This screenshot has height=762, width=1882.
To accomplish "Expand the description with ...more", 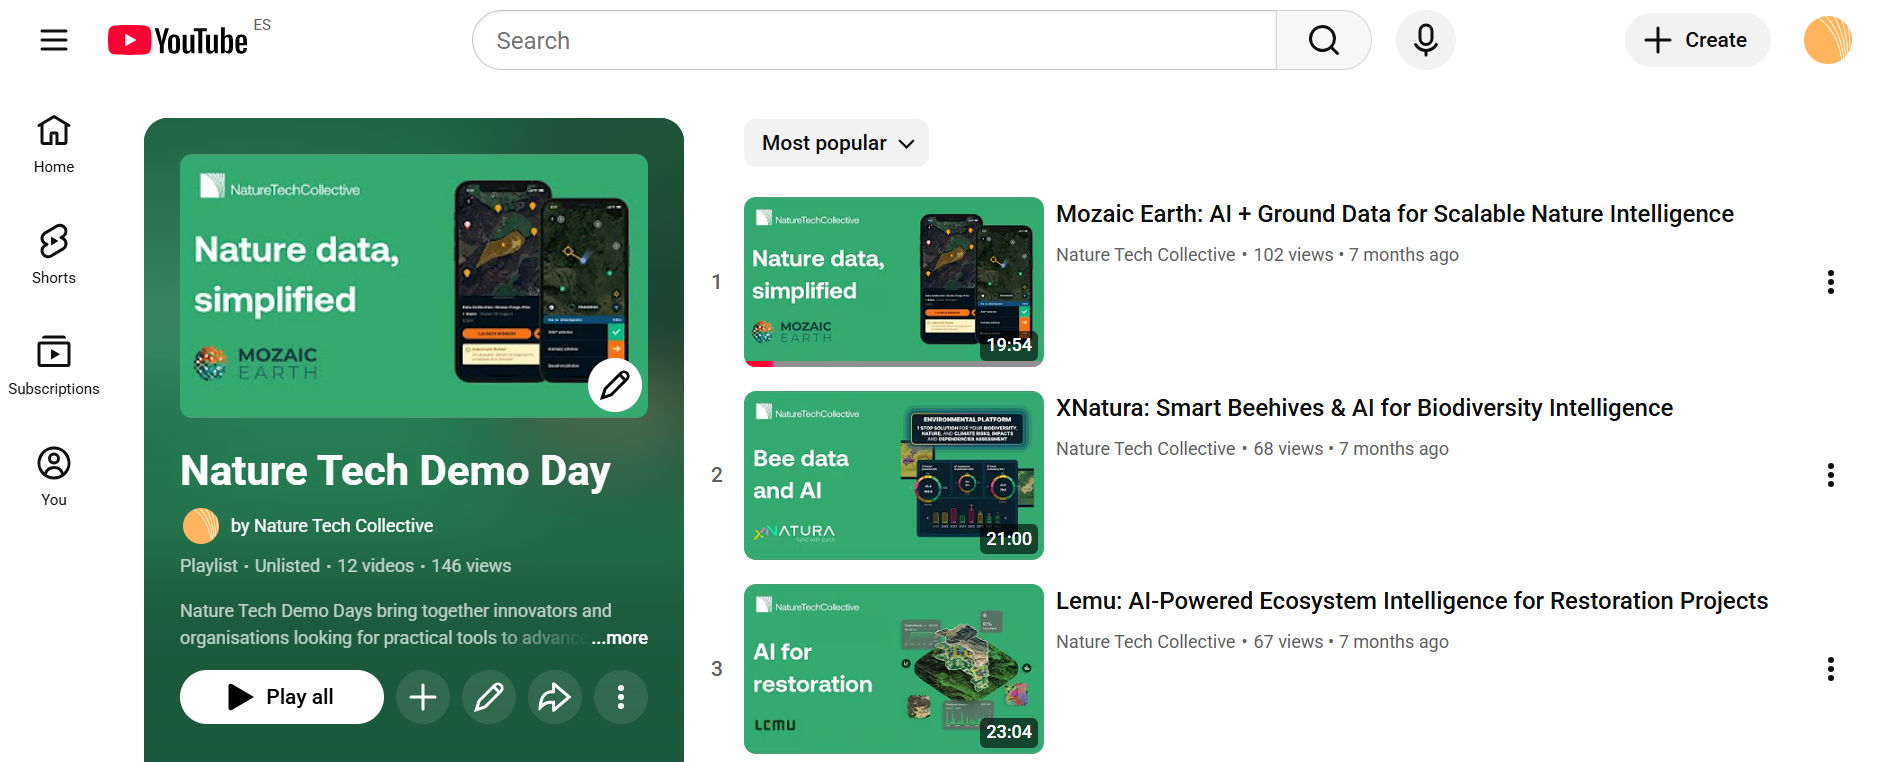I will tap(619, 638).
